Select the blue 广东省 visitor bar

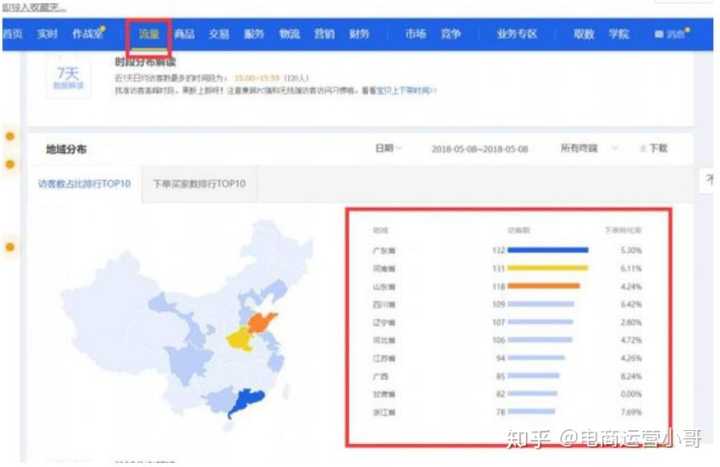pyautogui.click(x=547, y=251)
